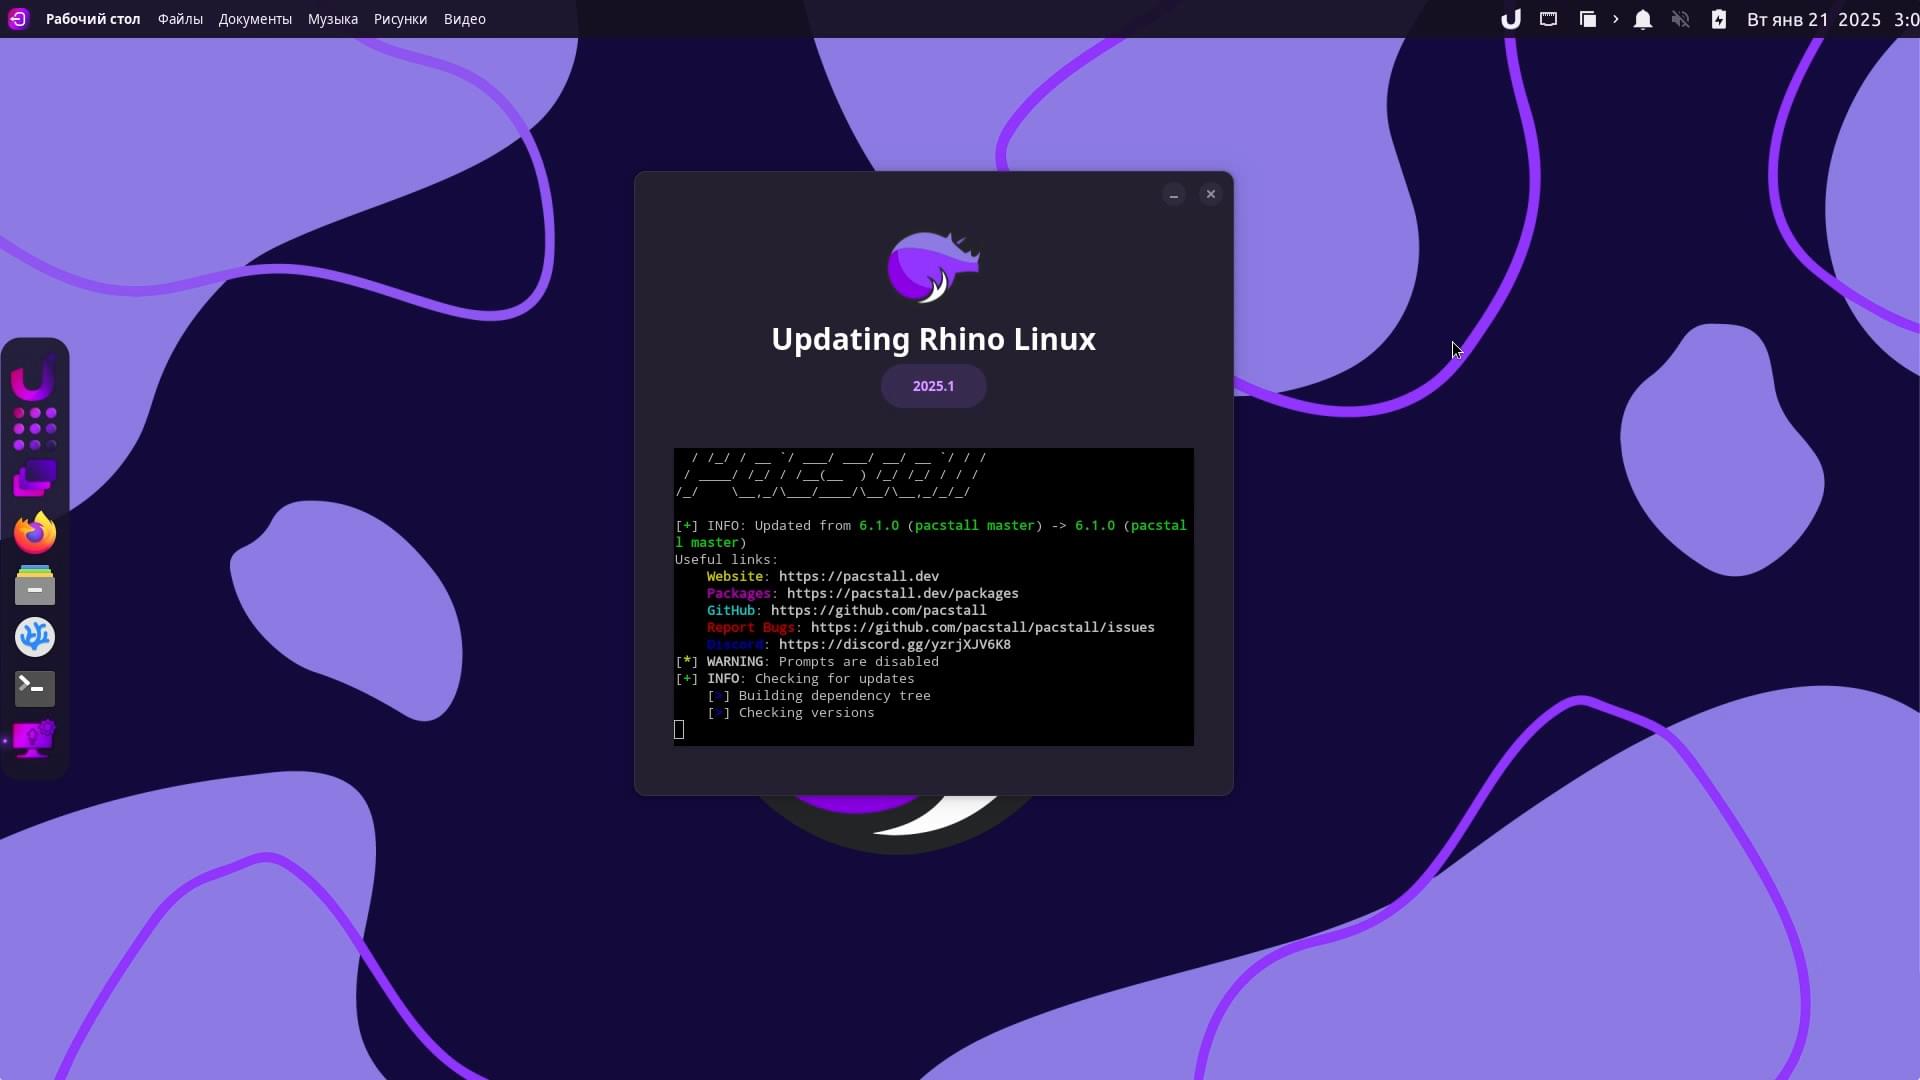
Task: Open the app grid dots in the dock
Action: point(35,429)
